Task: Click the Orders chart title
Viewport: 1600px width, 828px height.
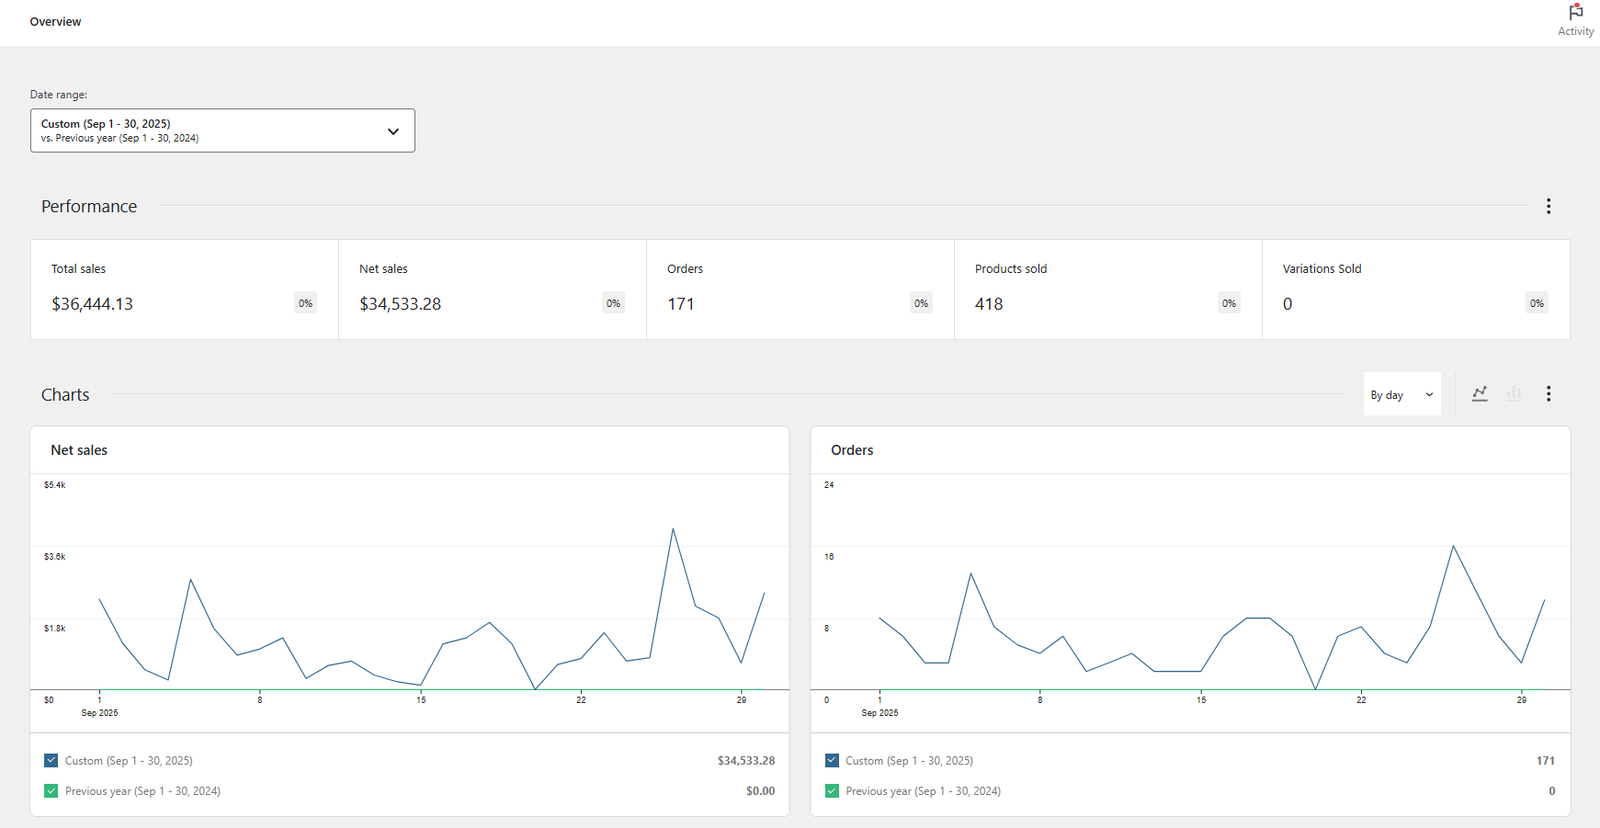Action: click(x=852, y=451)
